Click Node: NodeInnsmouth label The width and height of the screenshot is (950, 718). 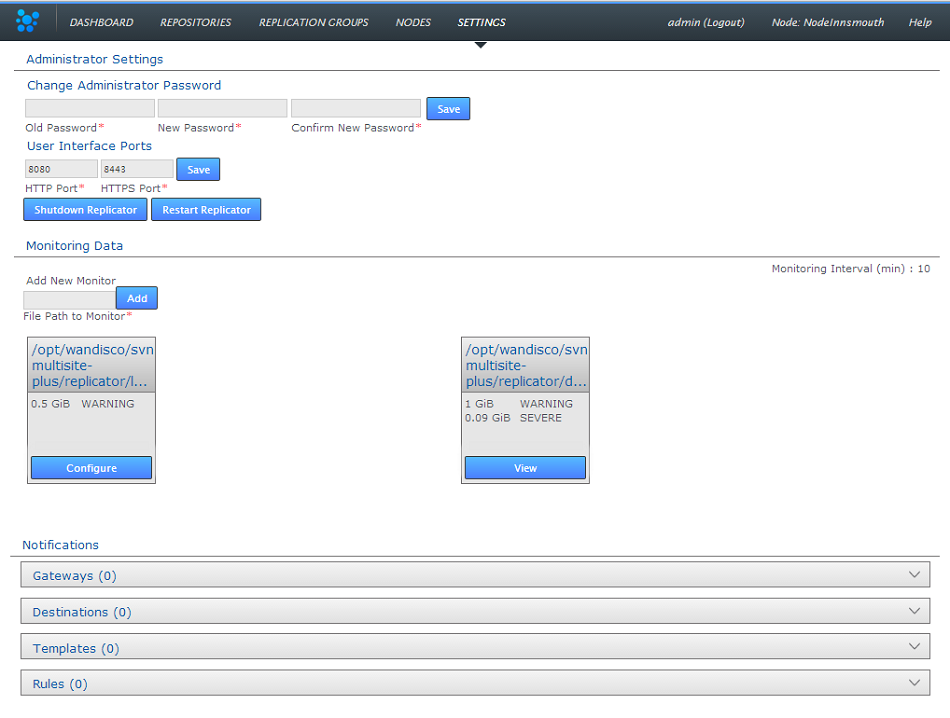point(828,22)
